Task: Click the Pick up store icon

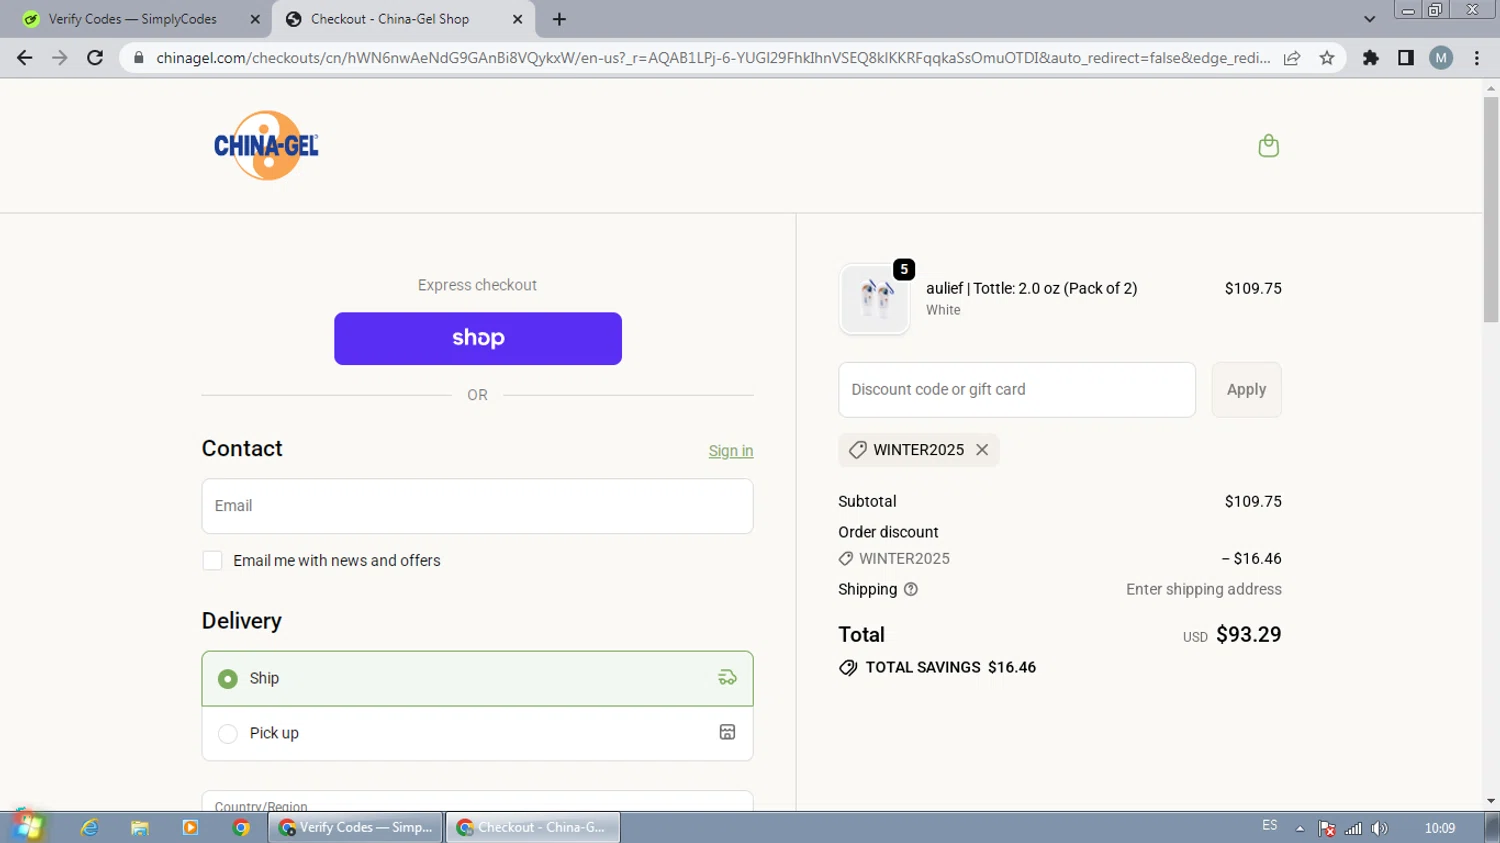Action: [x=727, y=732]
